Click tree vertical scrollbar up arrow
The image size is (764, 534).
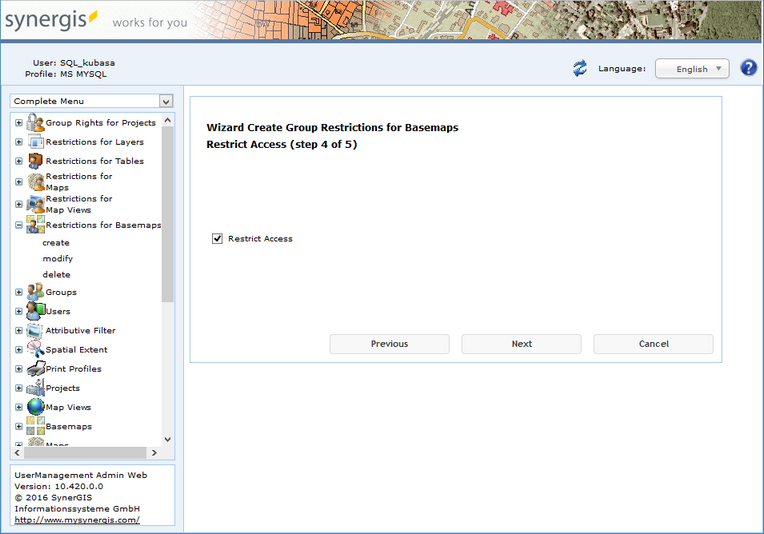[168, 120]
